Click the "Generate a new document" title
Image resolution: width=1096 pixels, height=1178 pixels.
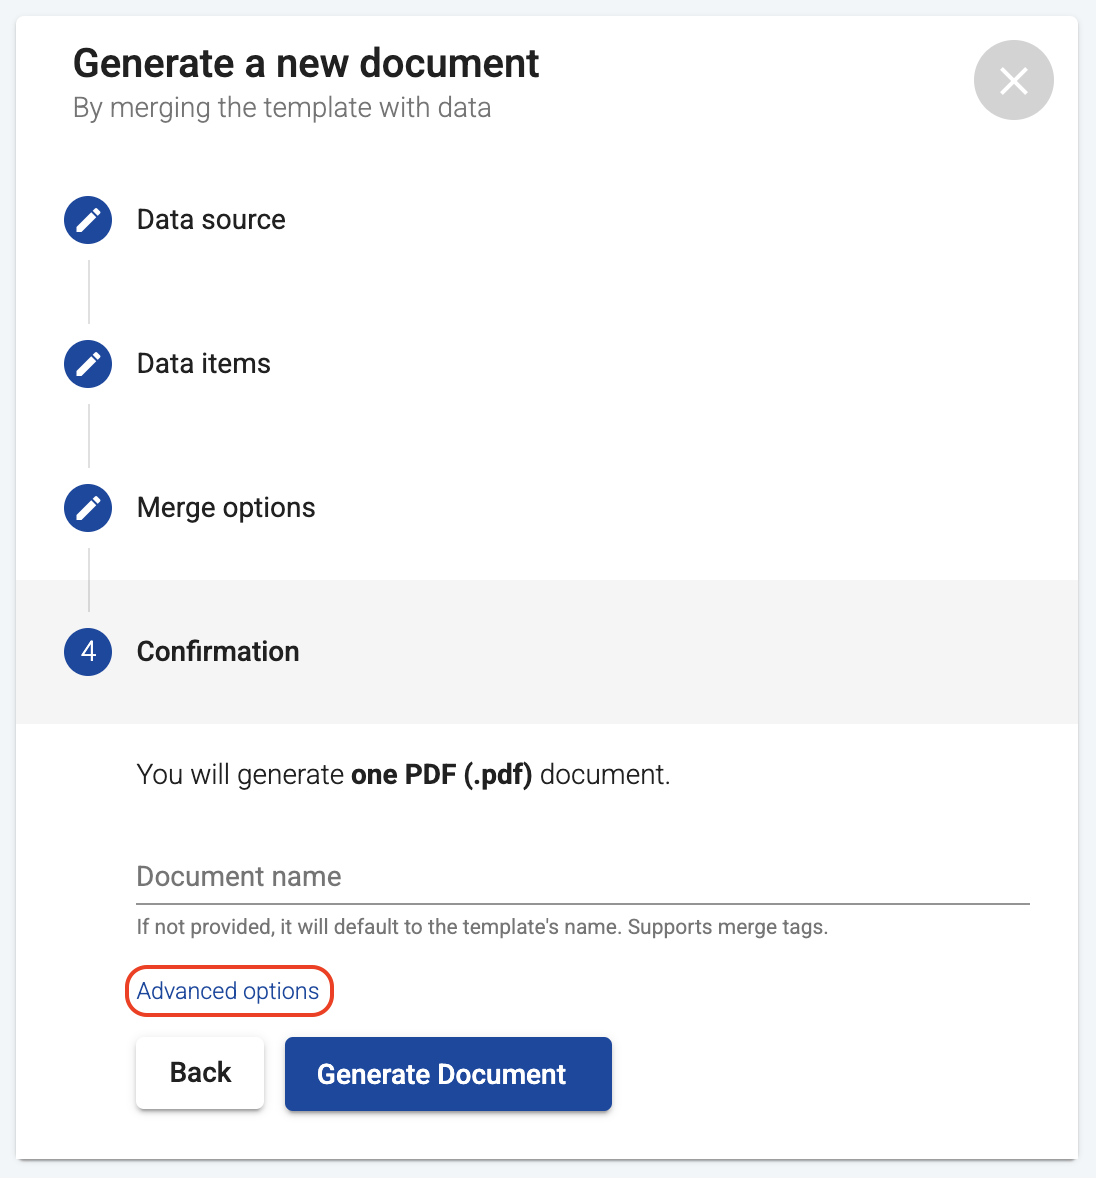(306, 64)
